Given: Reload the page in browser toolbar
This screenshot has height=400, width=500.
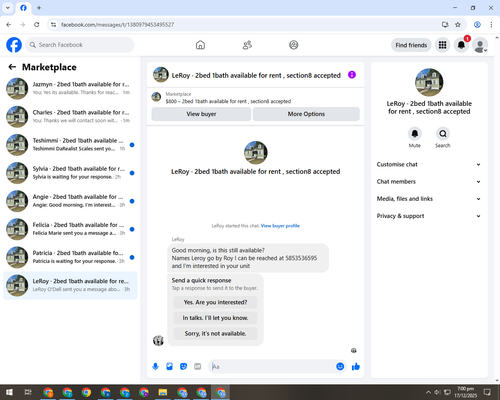Looking at the screenshot, I should pyautogui.click(x=37, y=25).
